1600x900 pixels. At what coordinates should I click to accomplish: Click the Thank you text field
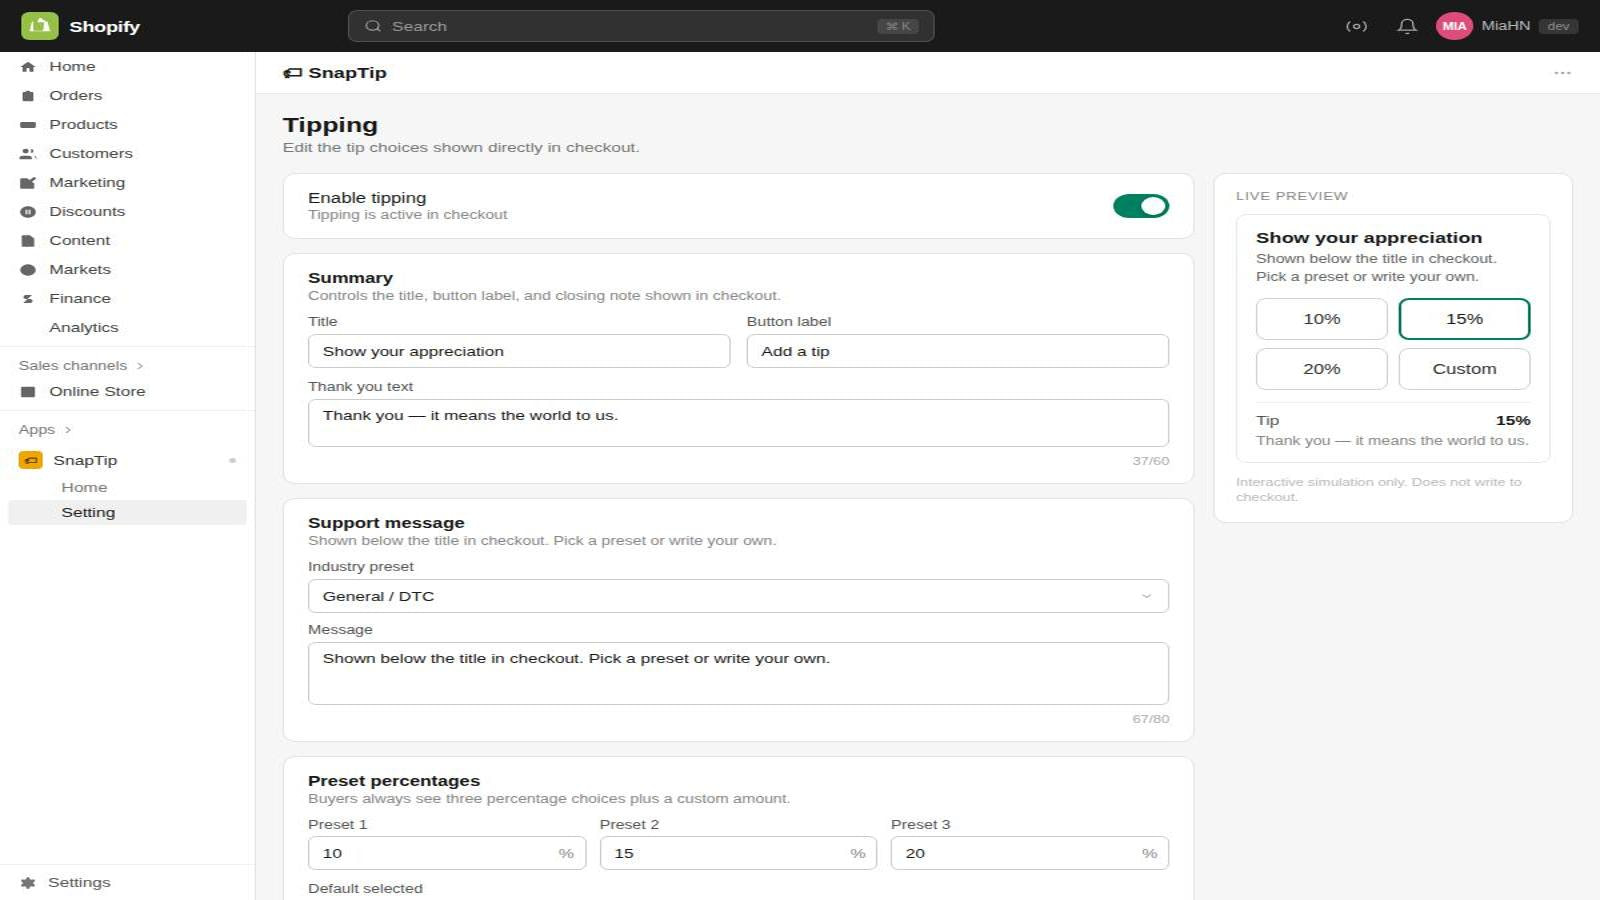[x=738, y=423]
